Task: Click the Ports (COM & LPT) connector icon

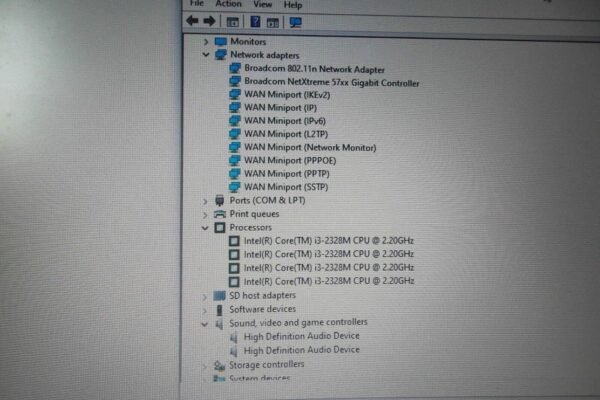Action: (x=219, y=200)
